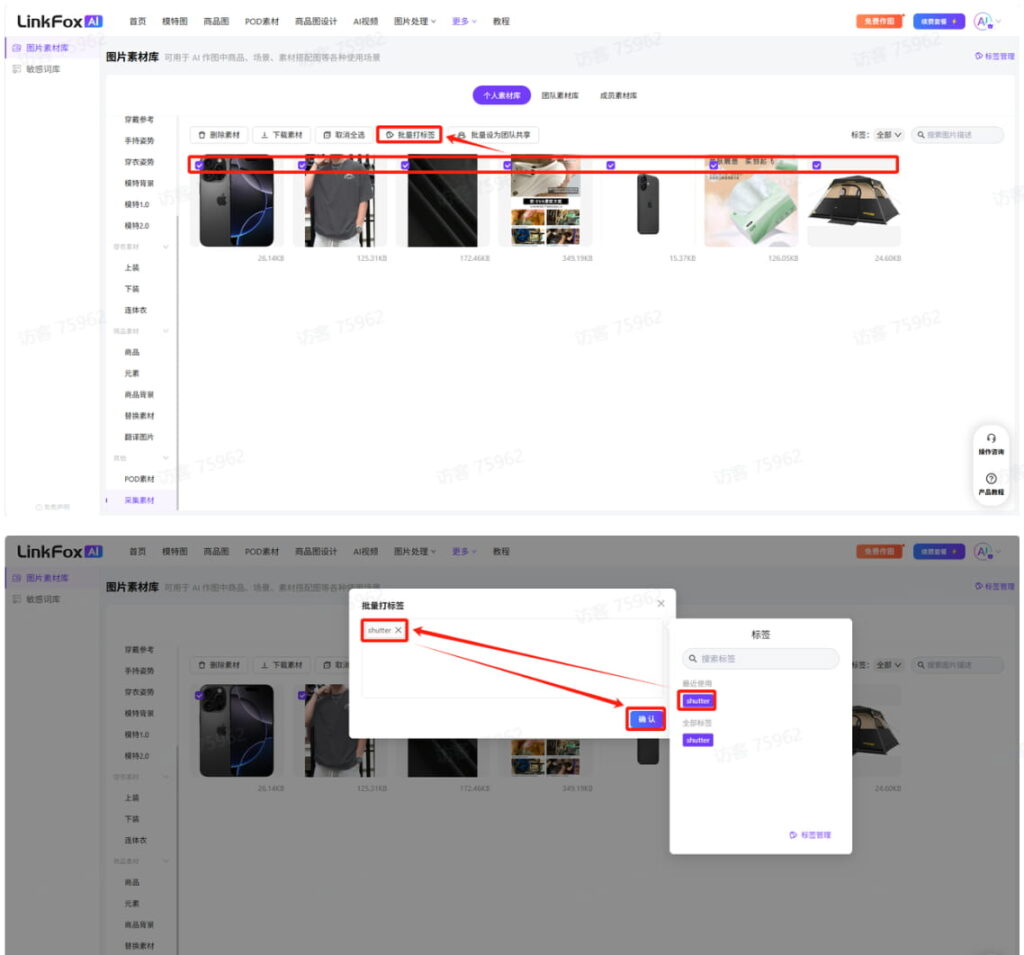The height and width of the screenshot is (955, 1024).
Task: Remove the shutter tag using its X
Action: tap(398, 630)
